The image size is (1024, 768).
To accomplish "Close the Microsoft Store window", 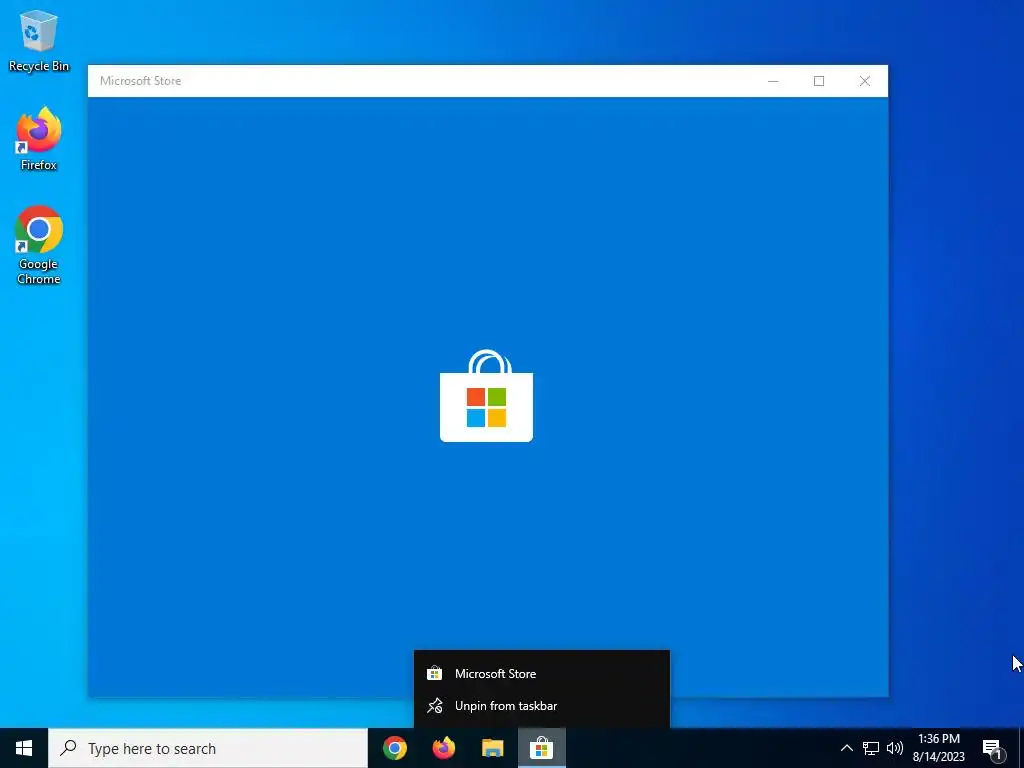I will pyautogui.click(x=865, y=81).
